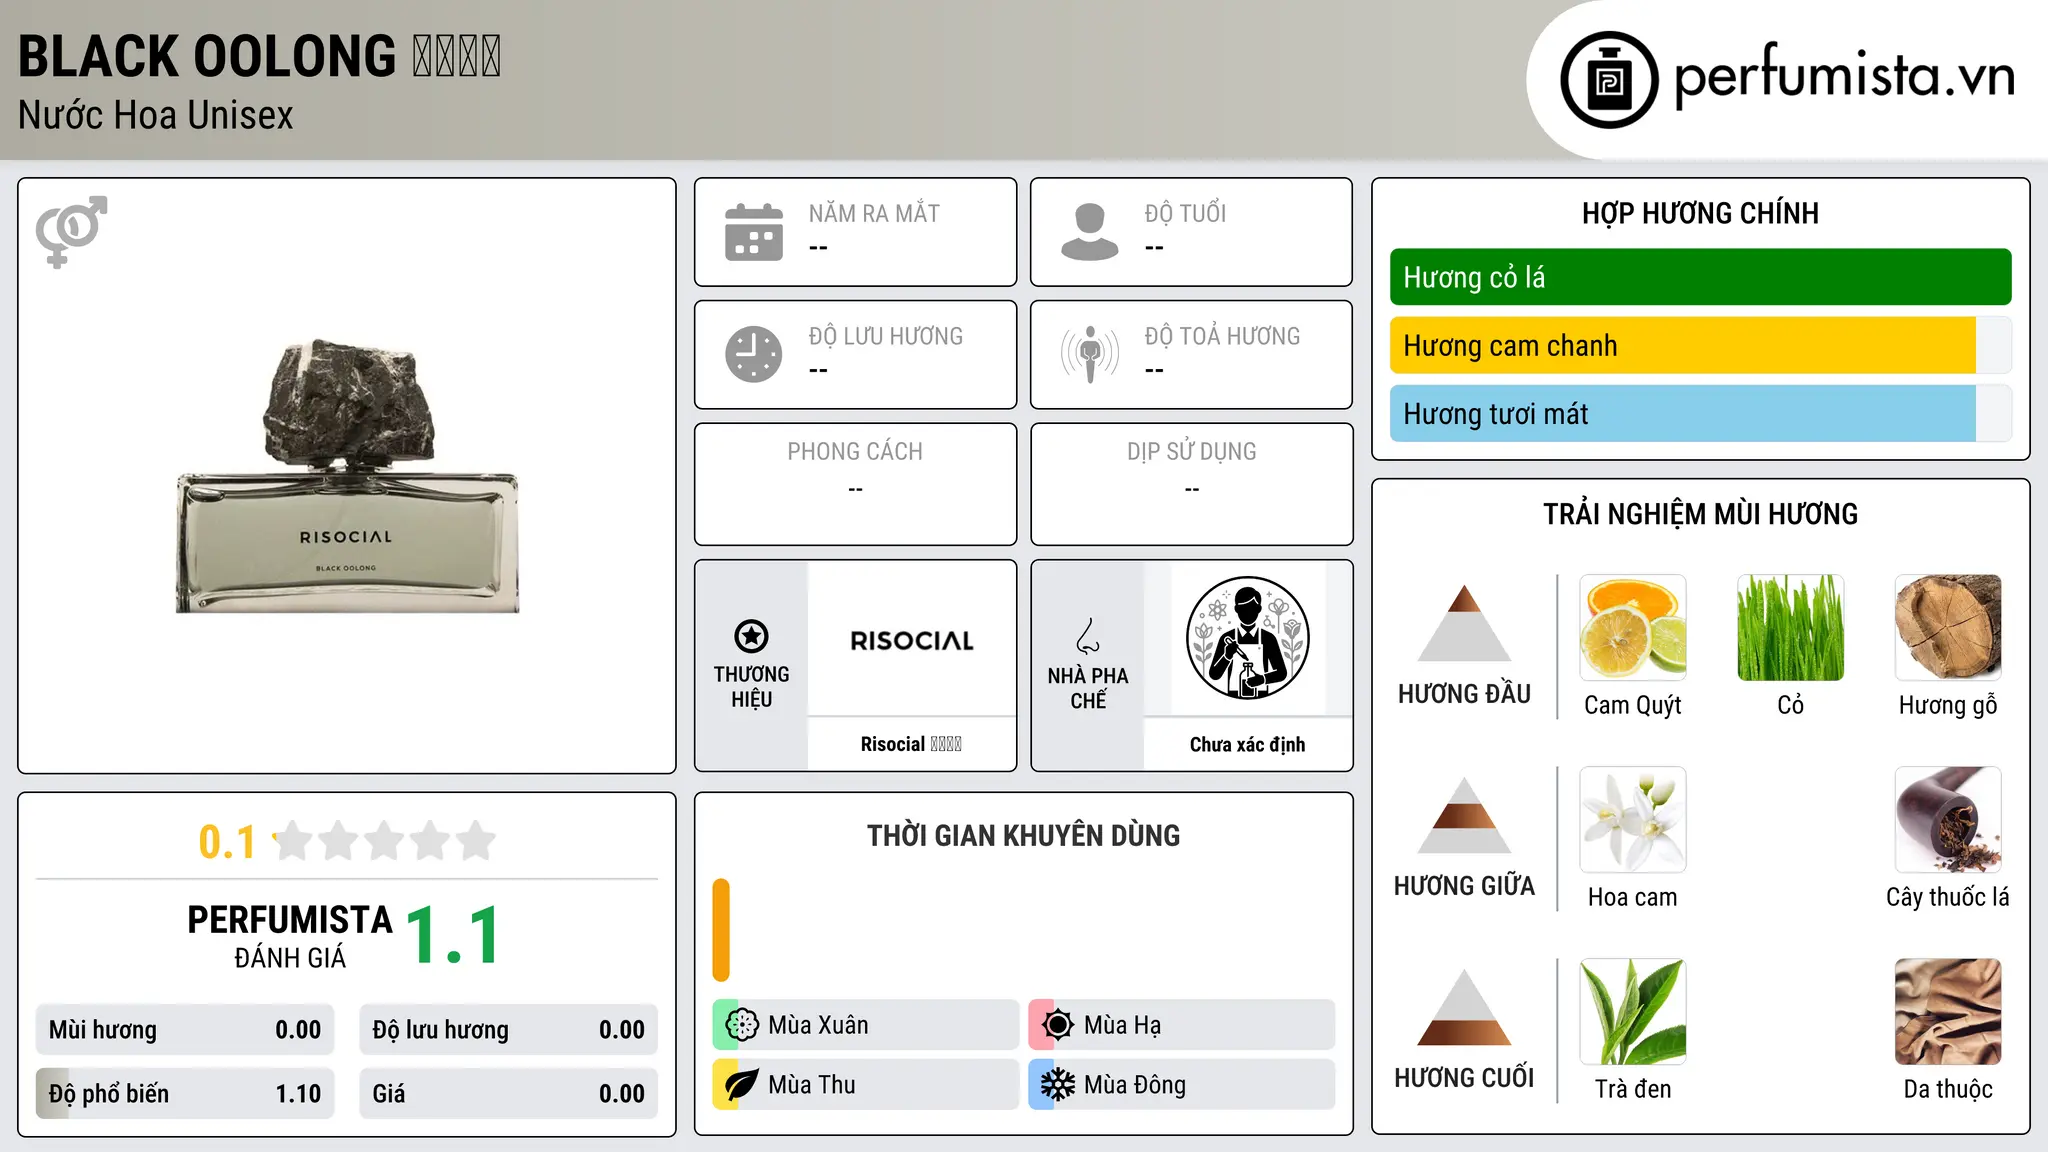Click the Độ phổ biến score row
The width and height of the screenshot is (2048, 1152).
click(x=185, y=1094)
